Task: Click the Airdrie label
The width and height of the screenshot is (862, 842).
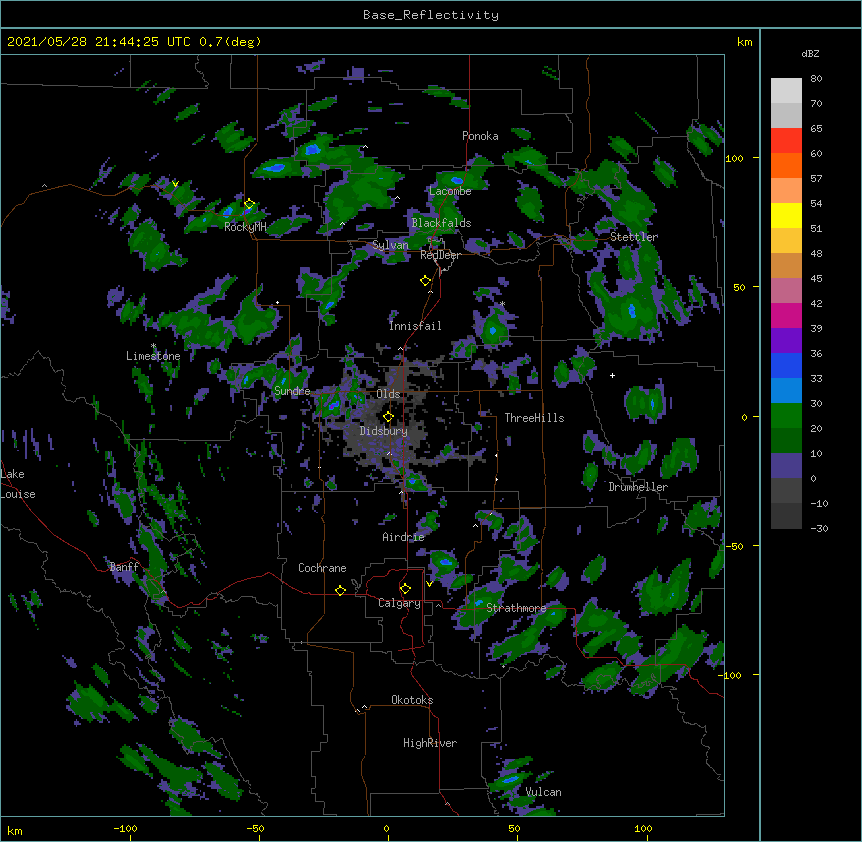Action: (x=403, y=537)
